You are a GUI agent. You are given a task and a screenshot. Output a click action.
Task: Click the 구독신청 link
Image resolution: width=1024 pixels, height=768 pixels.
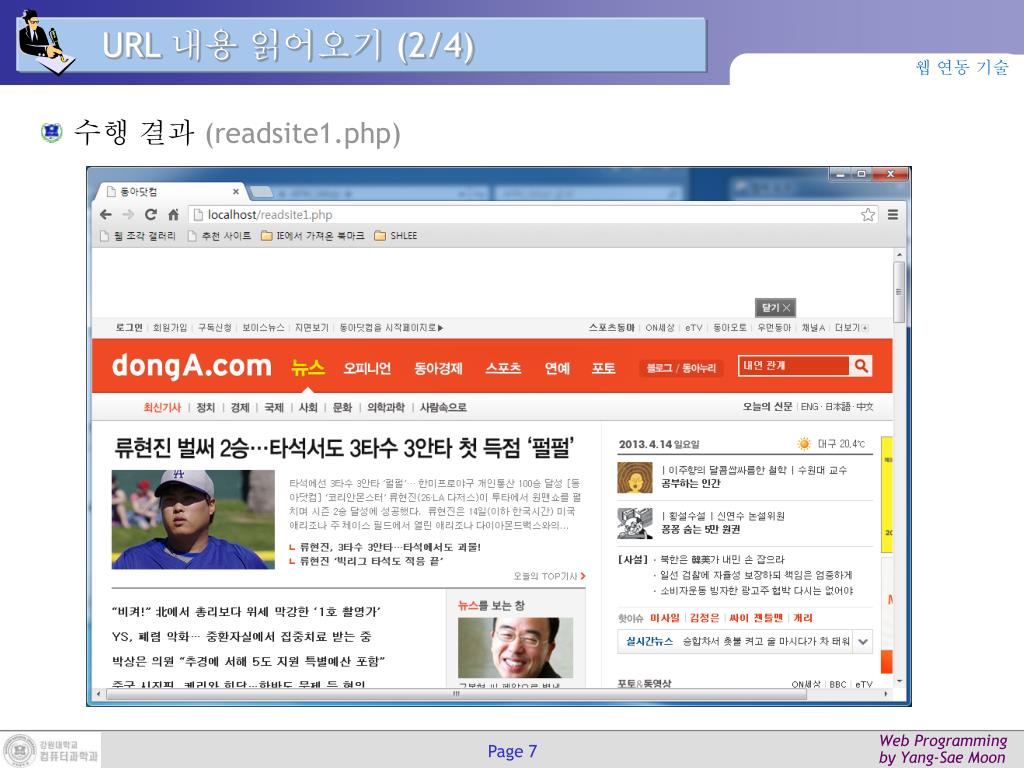point(214,328)
